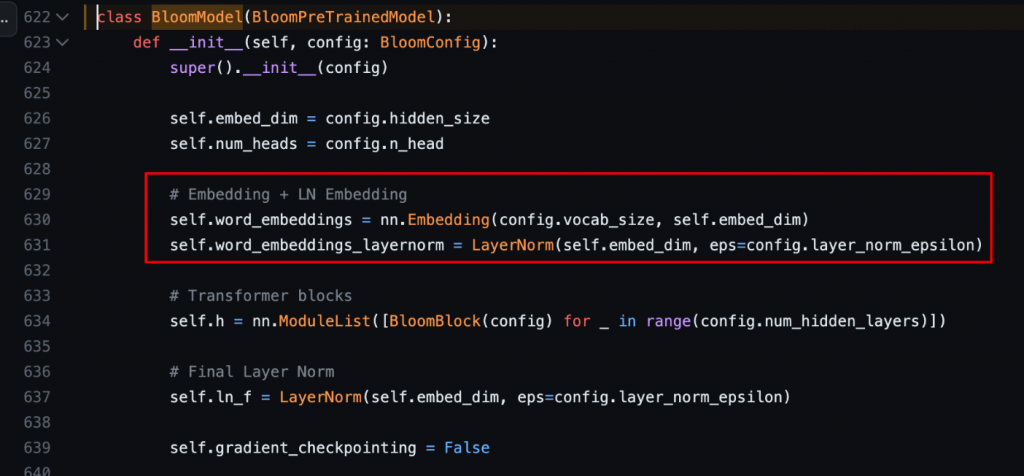Click nn.Embedding call on line 630
Viewport: 1024px width, 476px height.
[x=434, y=220]
